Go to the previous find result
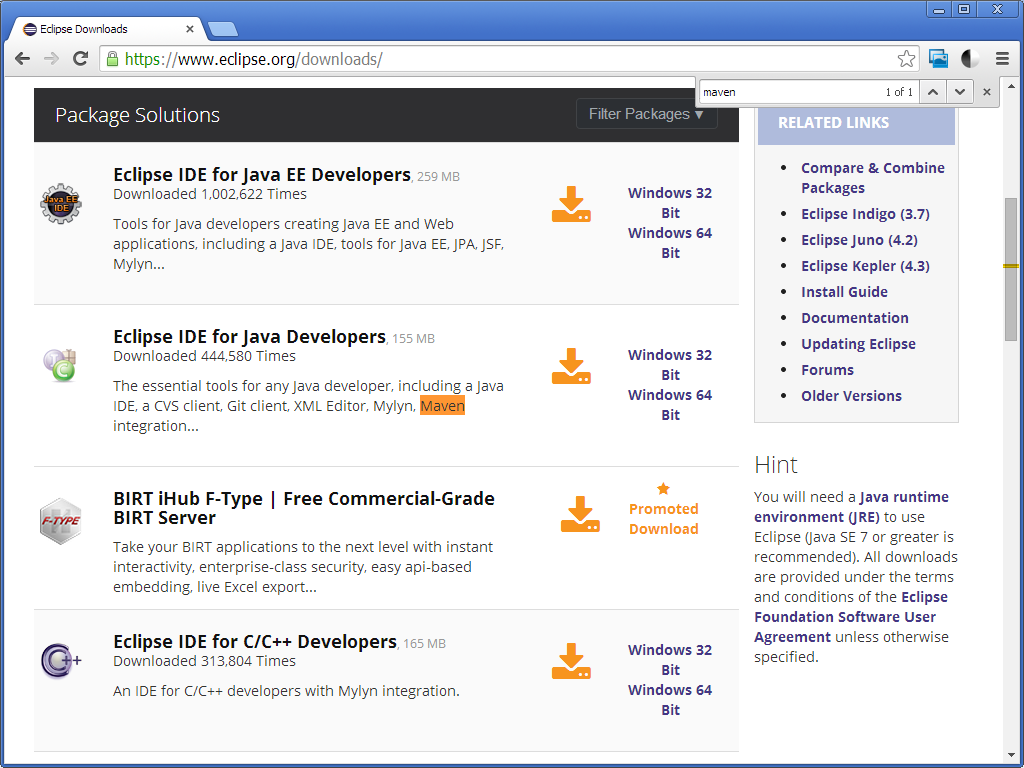The image size is (1024, 768). pos(932,92)
